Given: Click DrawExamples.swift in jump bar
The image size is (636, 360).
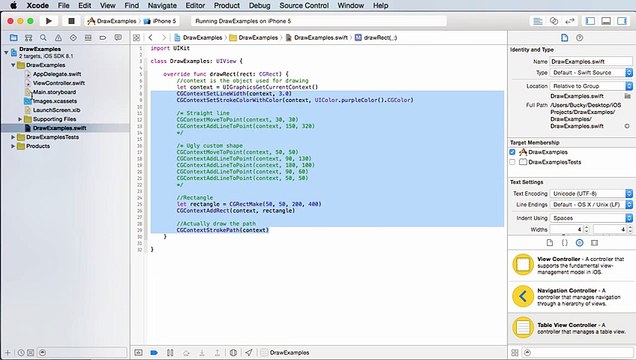Looking at the screenshot, I should [316, 38].
